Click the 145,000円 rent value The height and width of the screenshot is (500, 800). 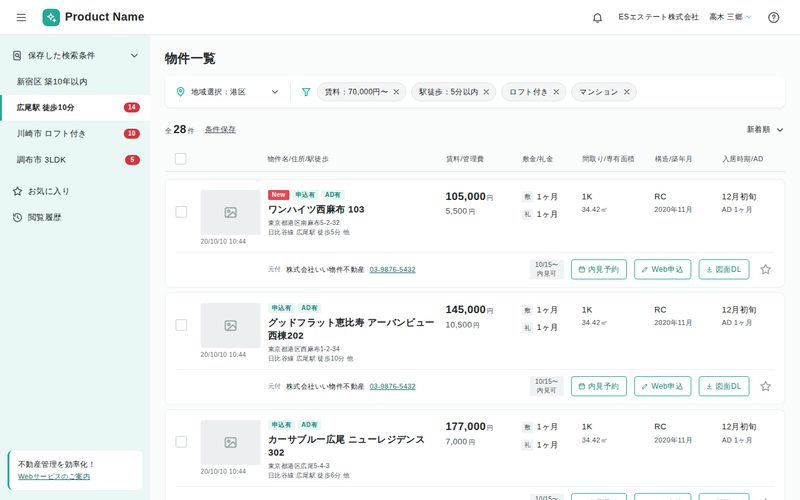[469, 310]
